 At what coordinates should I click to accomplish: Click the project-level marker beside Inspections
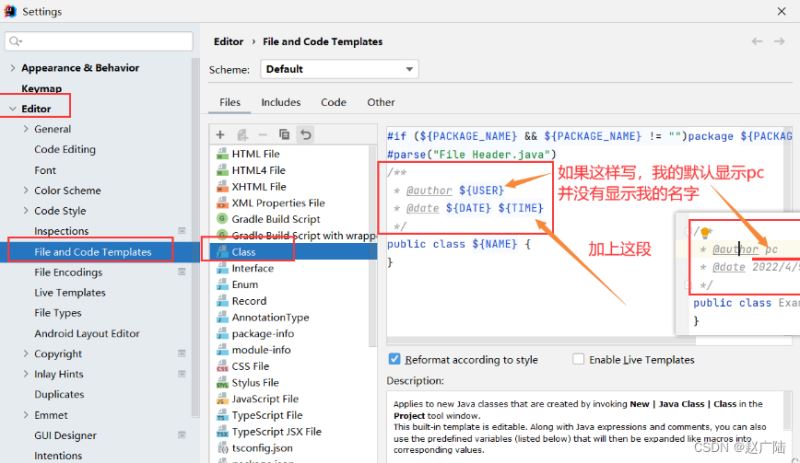(x=182, y=231)
